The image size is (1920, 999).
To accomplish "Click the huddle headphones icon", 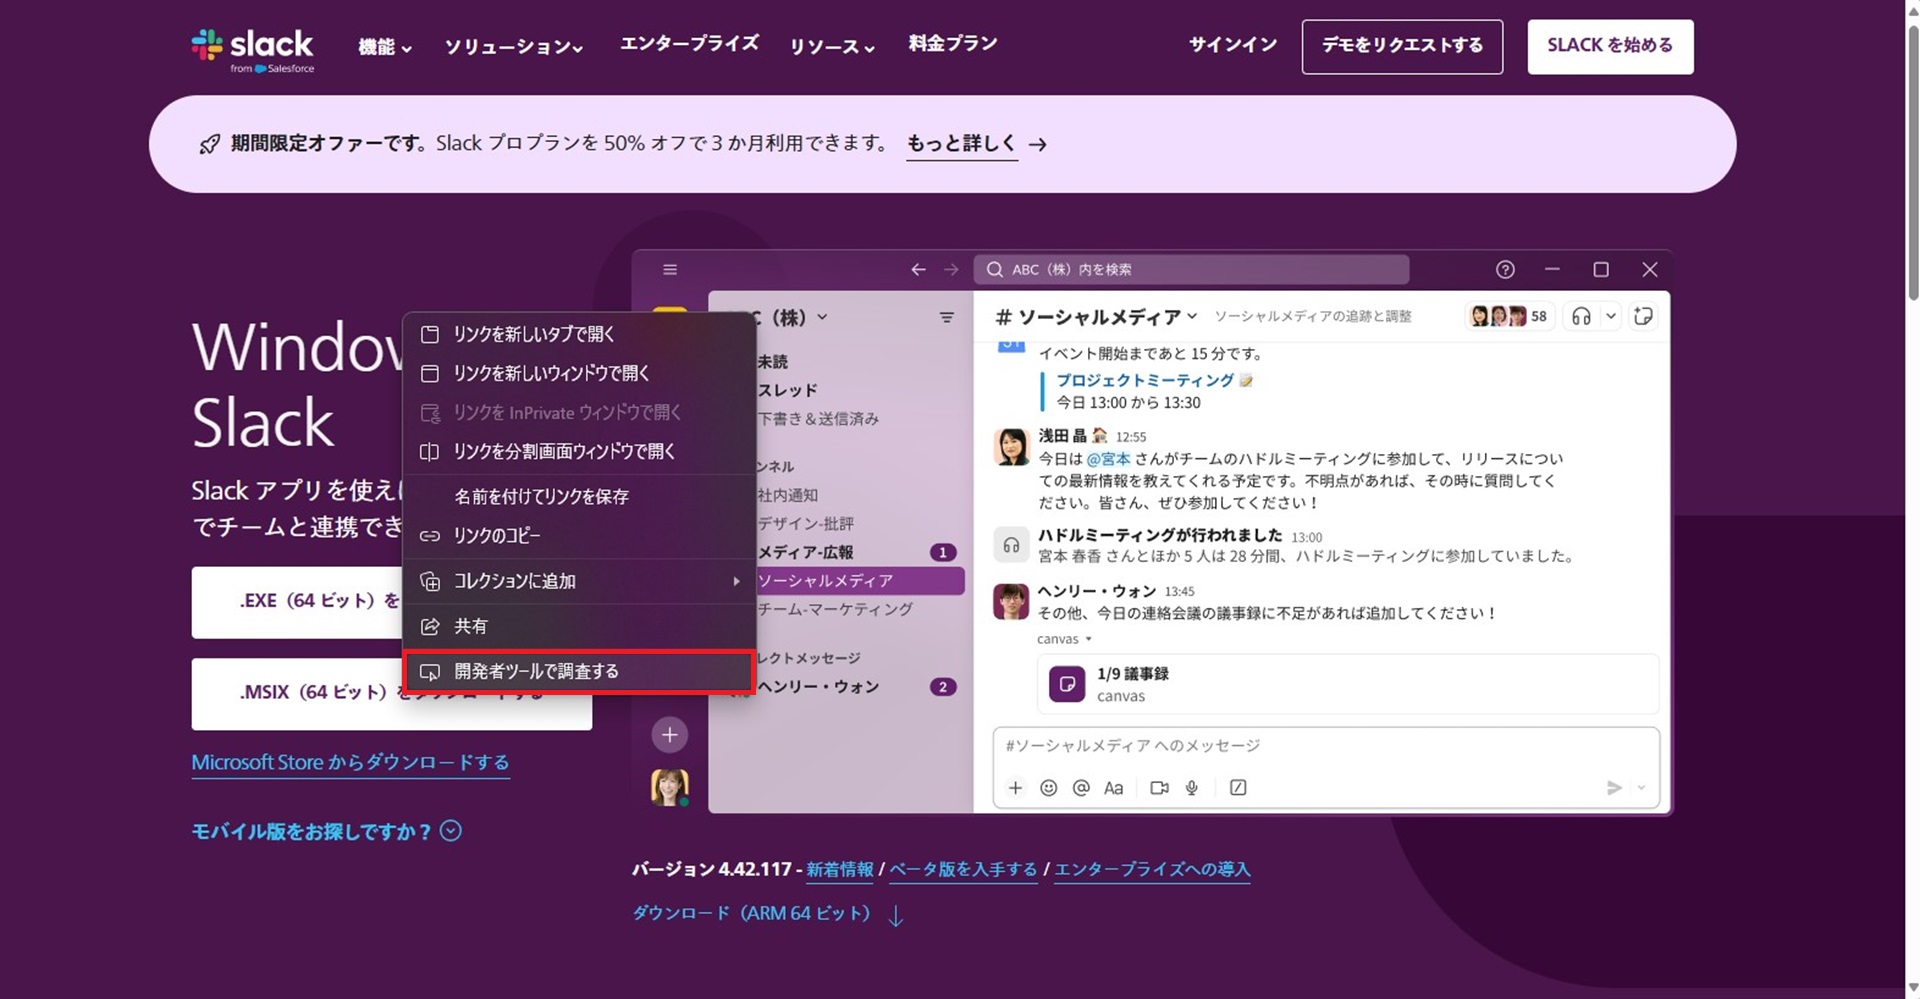I will tap(1581, 316).
